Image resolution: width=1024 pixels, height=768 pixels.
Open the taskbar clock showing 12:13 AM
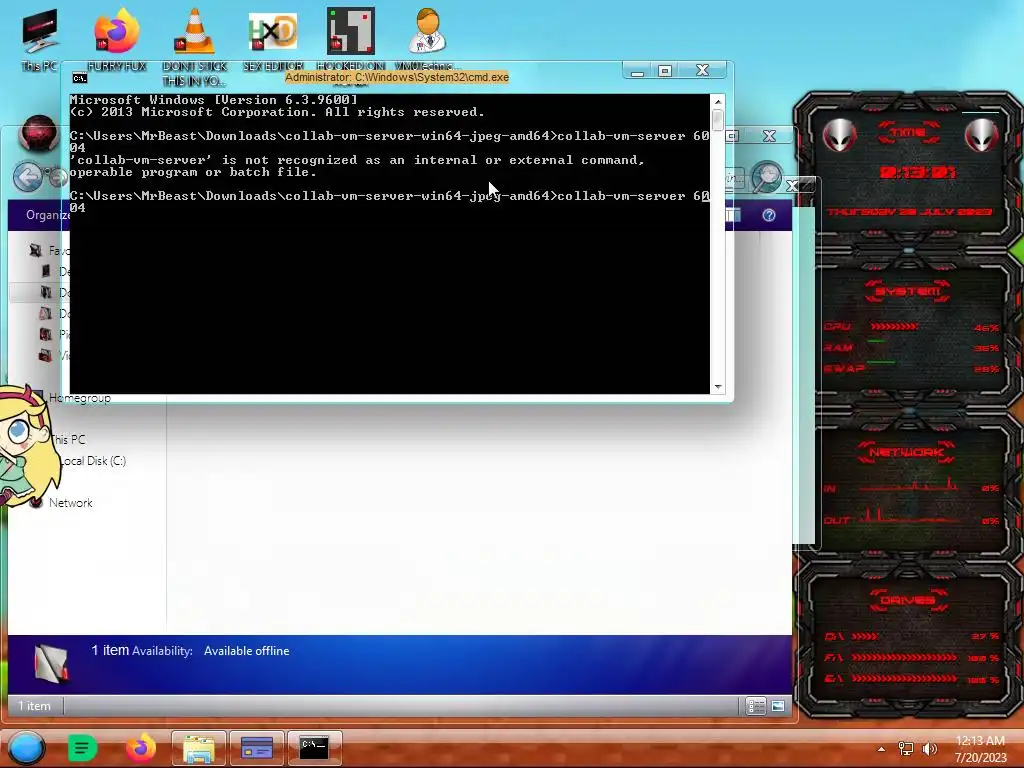tap(980, 749)
